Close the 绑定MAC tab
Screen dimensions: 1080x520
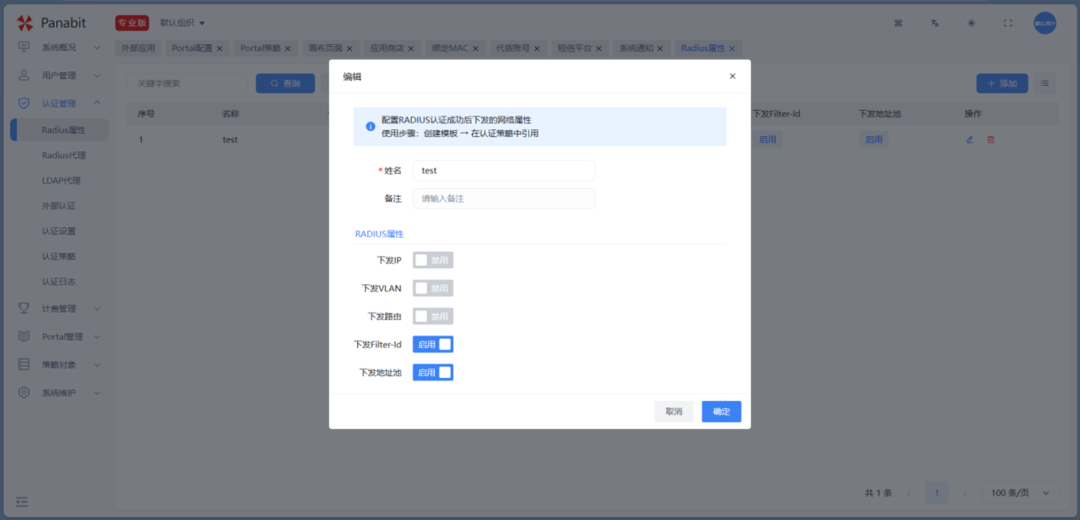pyautogui.click(x=475, y=48)
